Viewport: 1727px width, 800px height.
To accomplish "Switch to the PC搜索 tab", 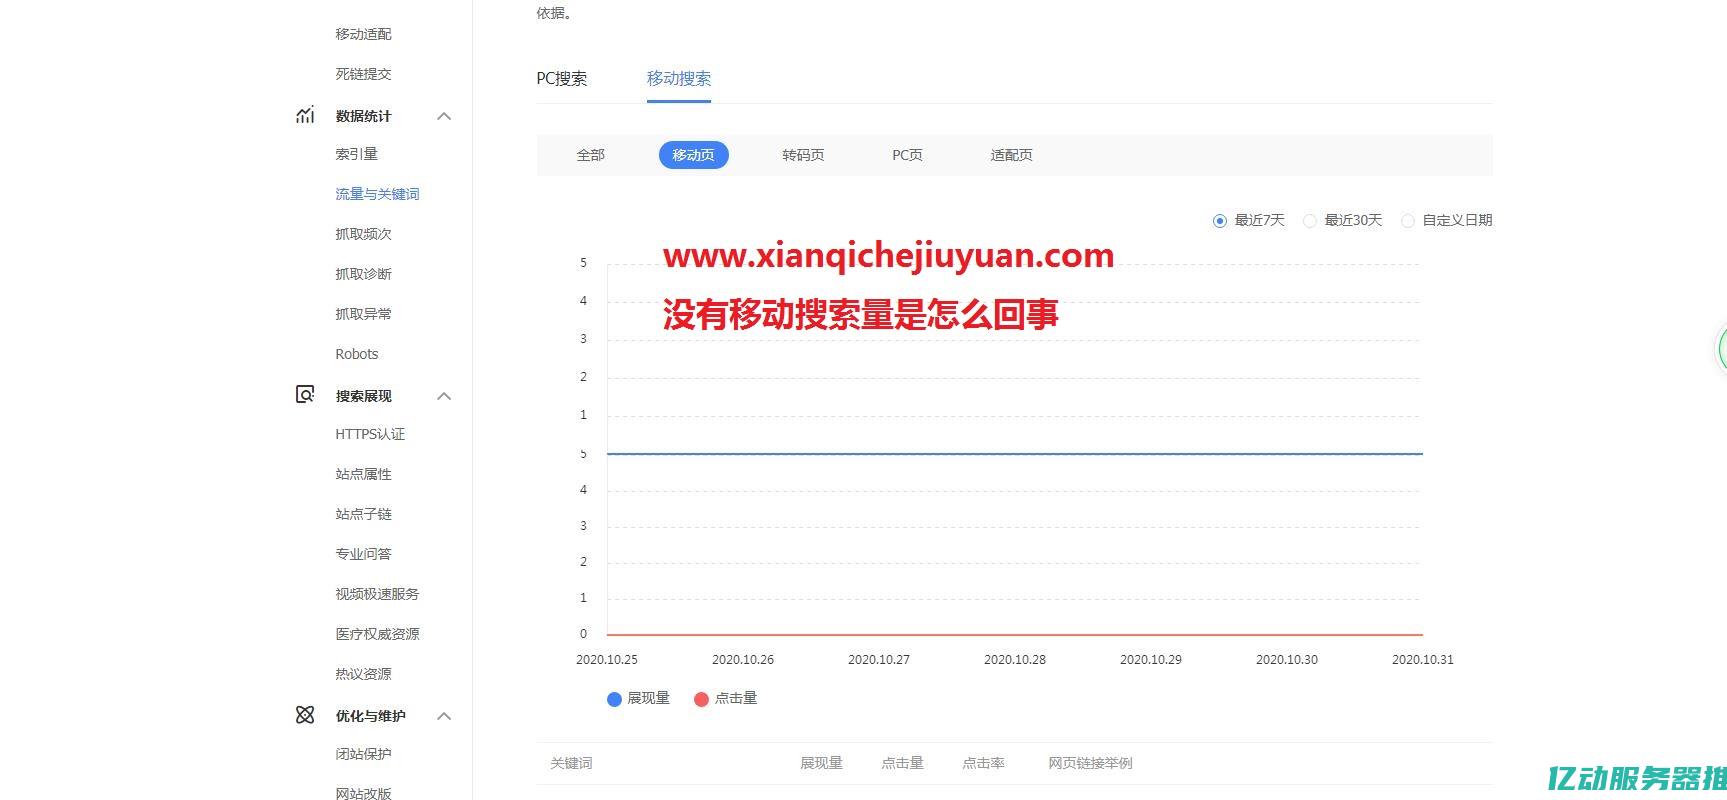I will pos(562,79).
